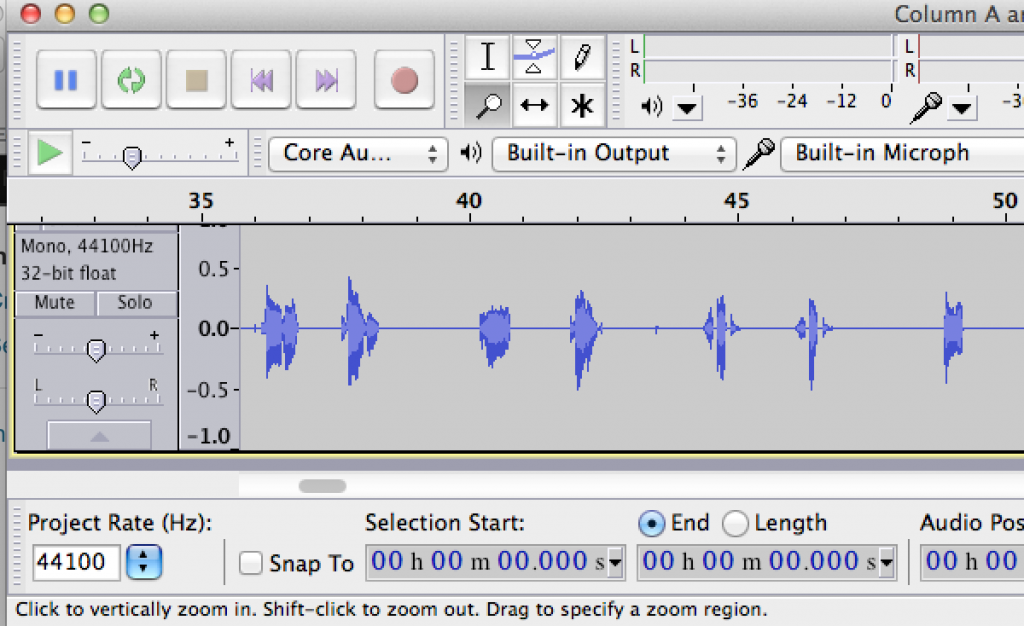Select the Selection (I-beam) tool
This screenshot has height=626, width=1024.
(487, 58)
